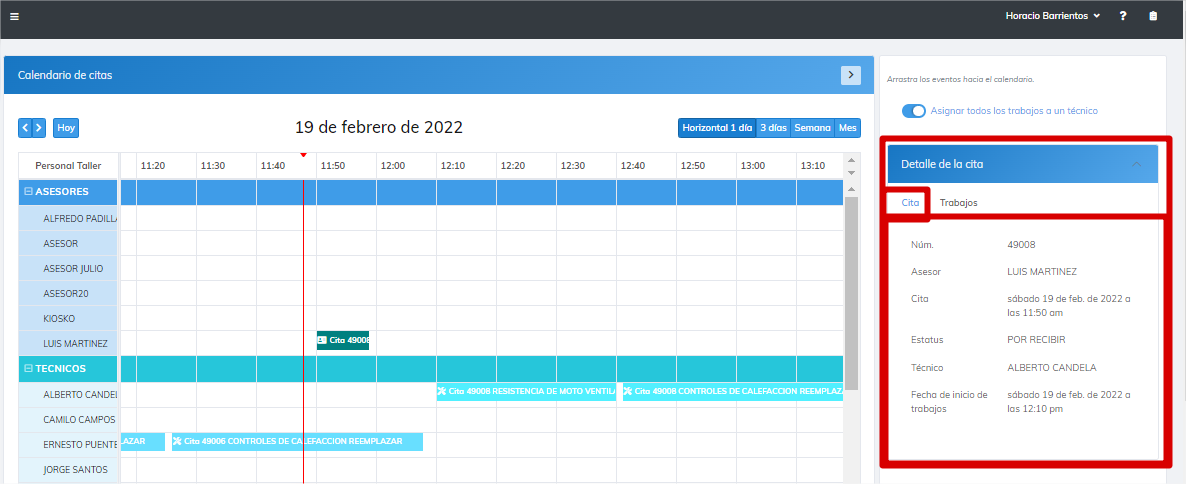The width and height of the screenshot is (1186, 484).
Task: Click the Hoy button
Action: click(66, 128)
